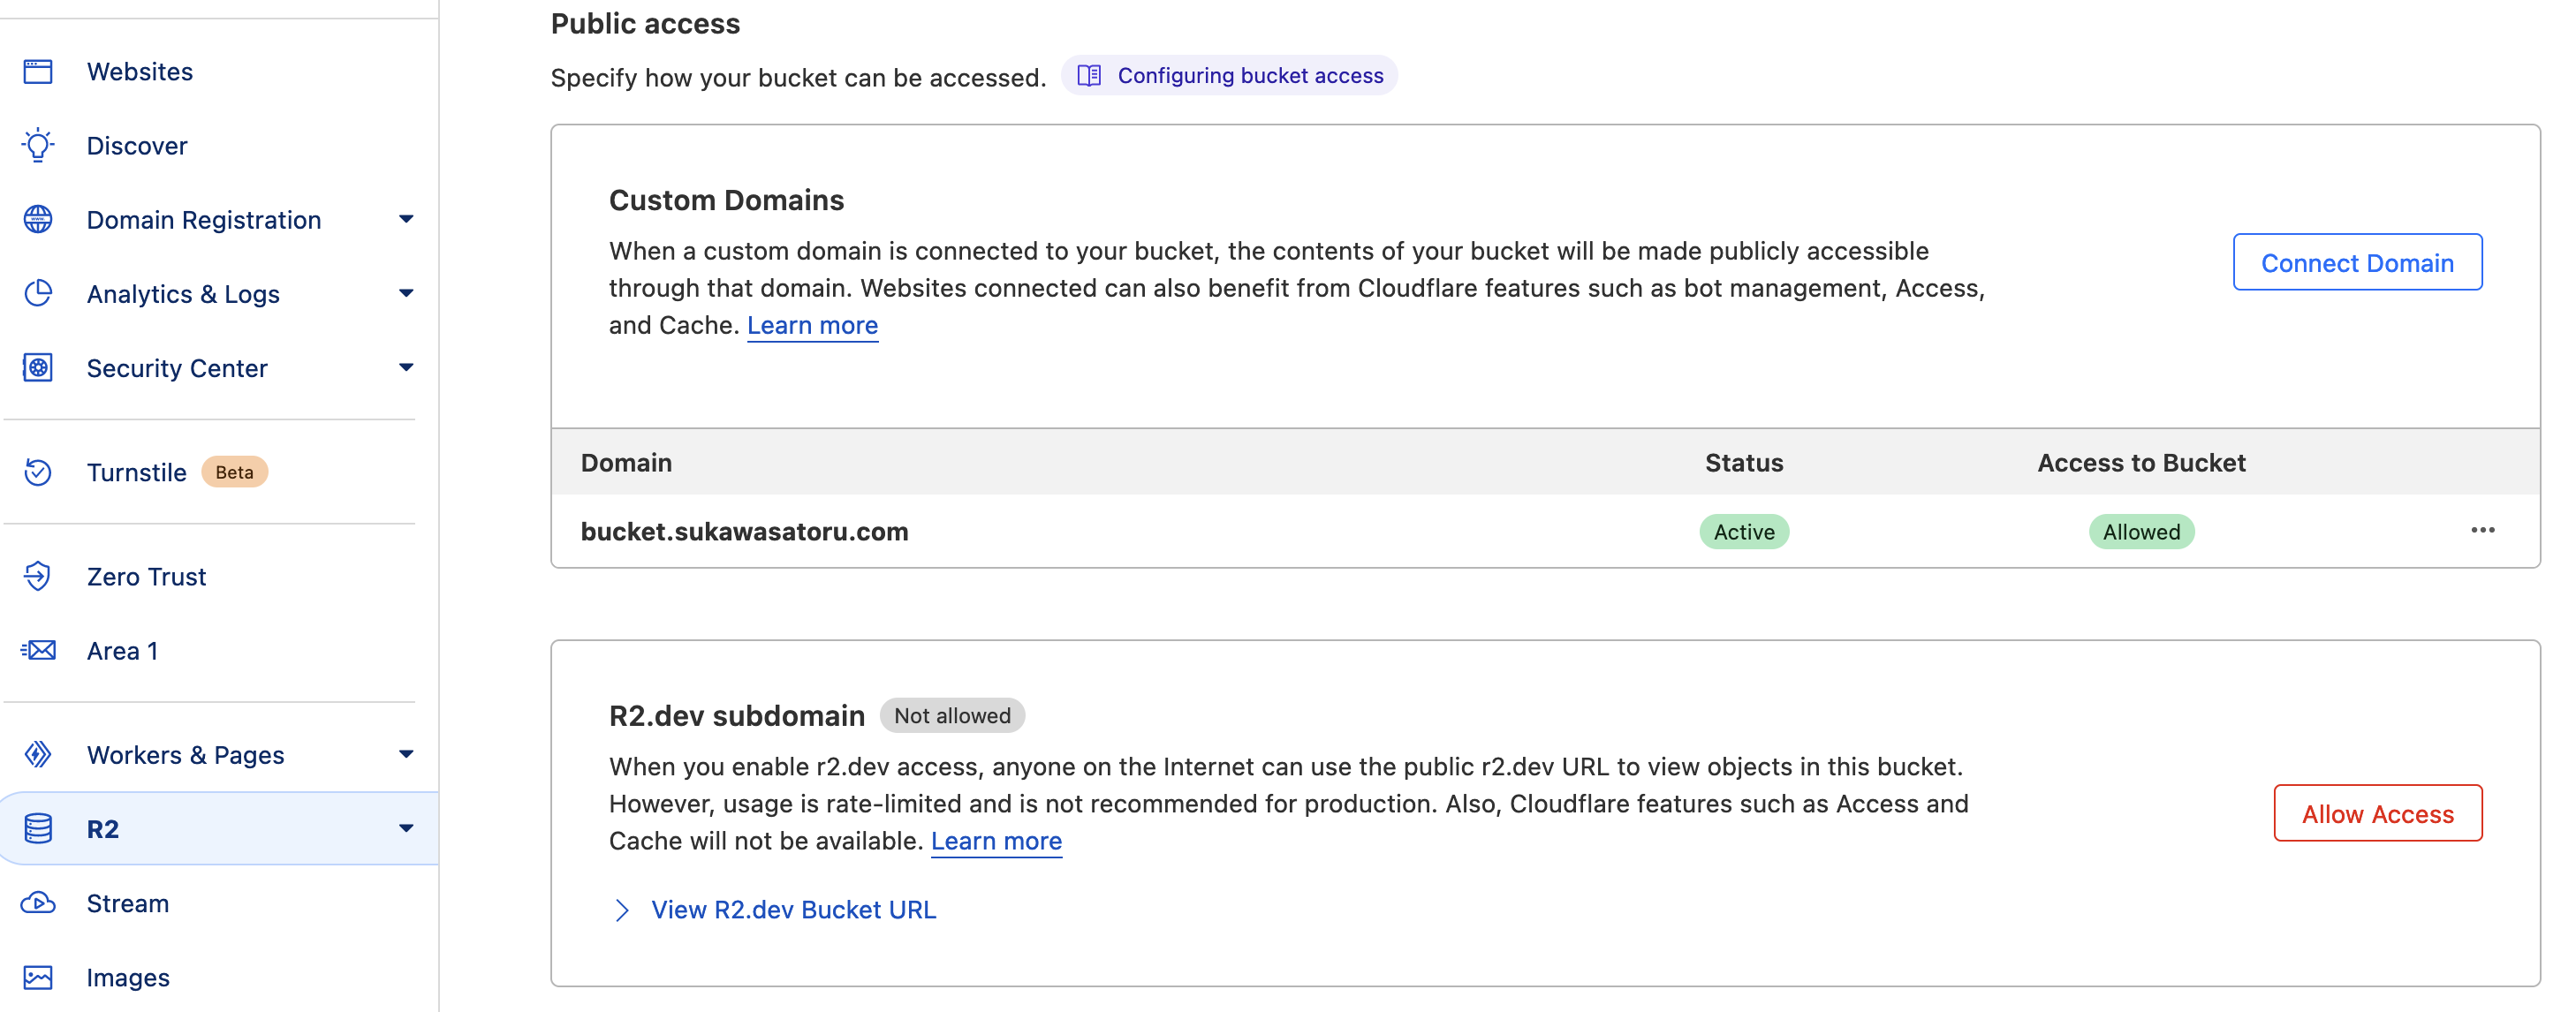2576x1012 pixels.
Task: Expand Domain Registration submenu arrow
Action: click(x=406, y=219)
